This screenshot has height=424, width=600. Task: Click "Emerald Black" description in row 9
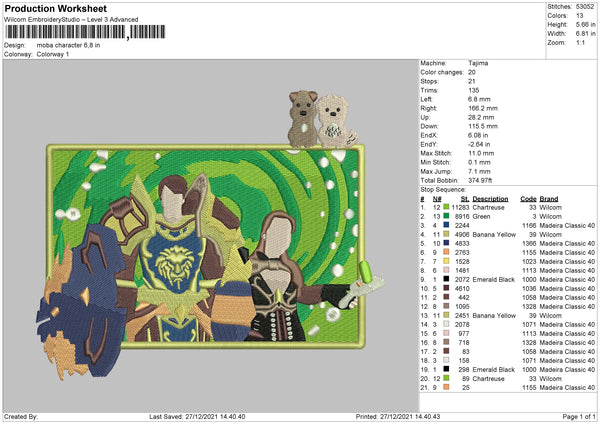pyautogui.click(x=494, y=280)
